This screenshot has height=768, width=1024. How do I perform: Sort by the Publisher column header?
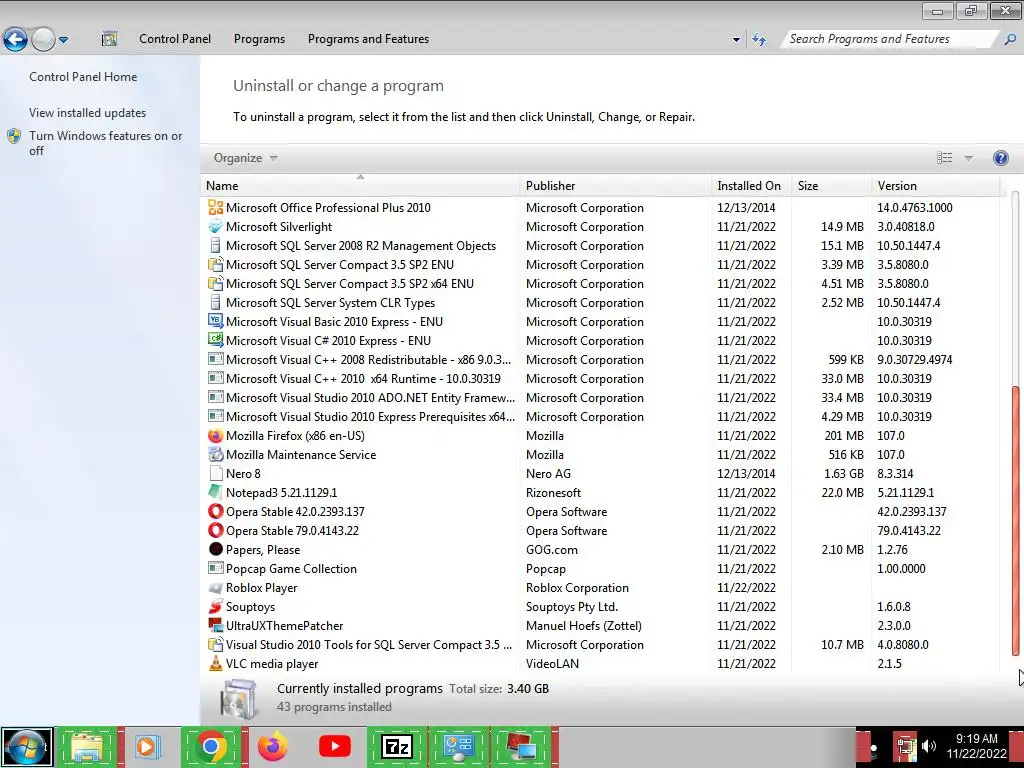pyautogui.click(x=616, y=186)
